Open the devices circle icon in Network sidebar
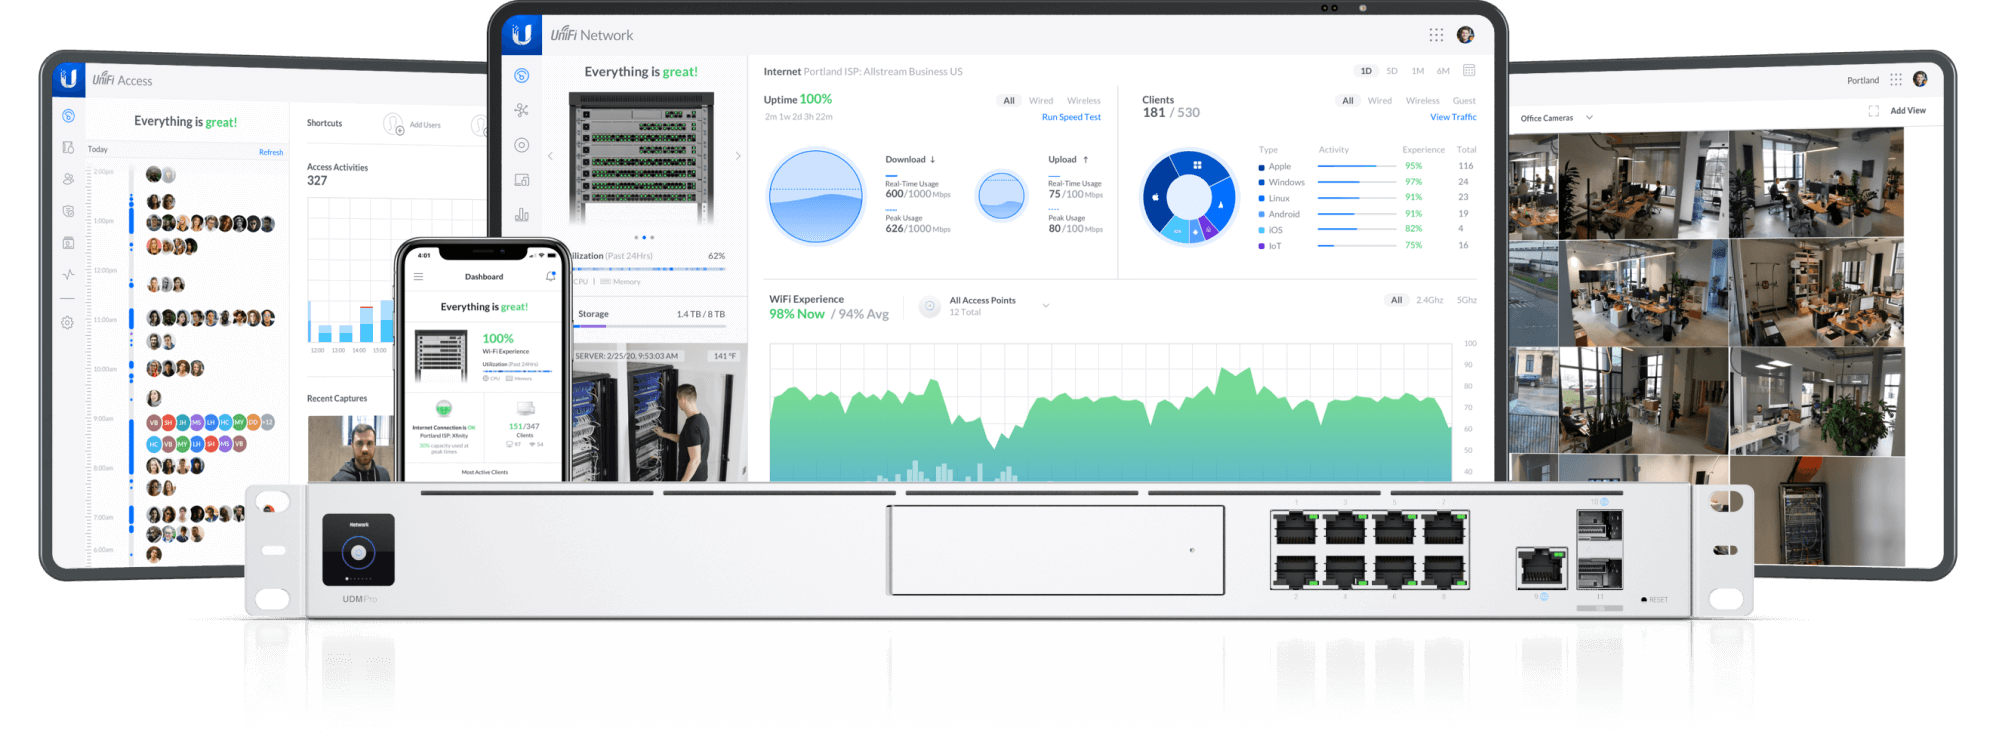1996x748 pixels. [x=521, y=145]
